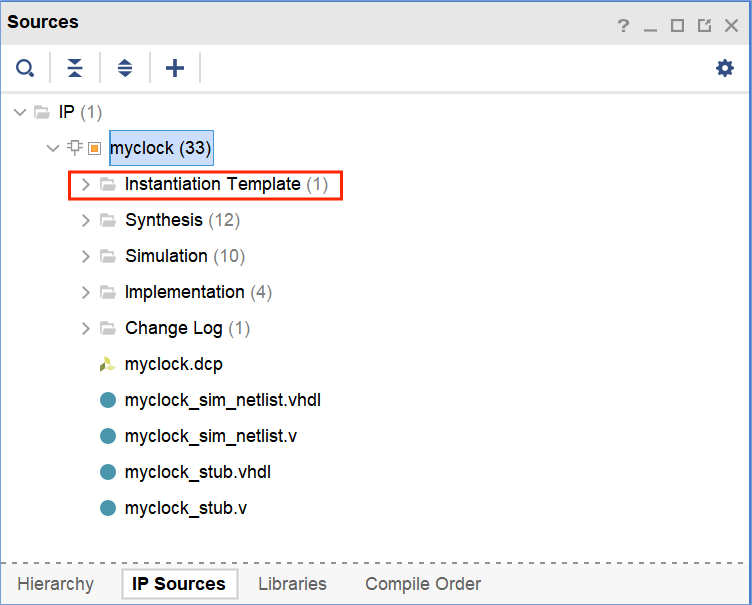Expand the Synthesis folder
This screenshot has height=605, width=752.
click(85, 220)
